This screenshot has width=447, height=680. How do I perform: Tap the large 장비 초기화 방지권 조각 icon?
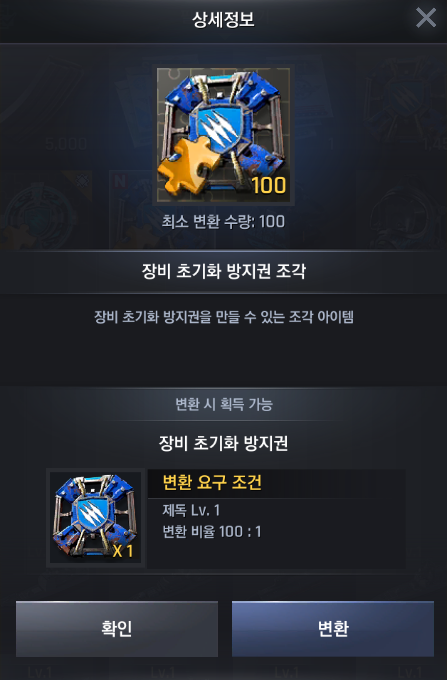click(x=223, y=135)
